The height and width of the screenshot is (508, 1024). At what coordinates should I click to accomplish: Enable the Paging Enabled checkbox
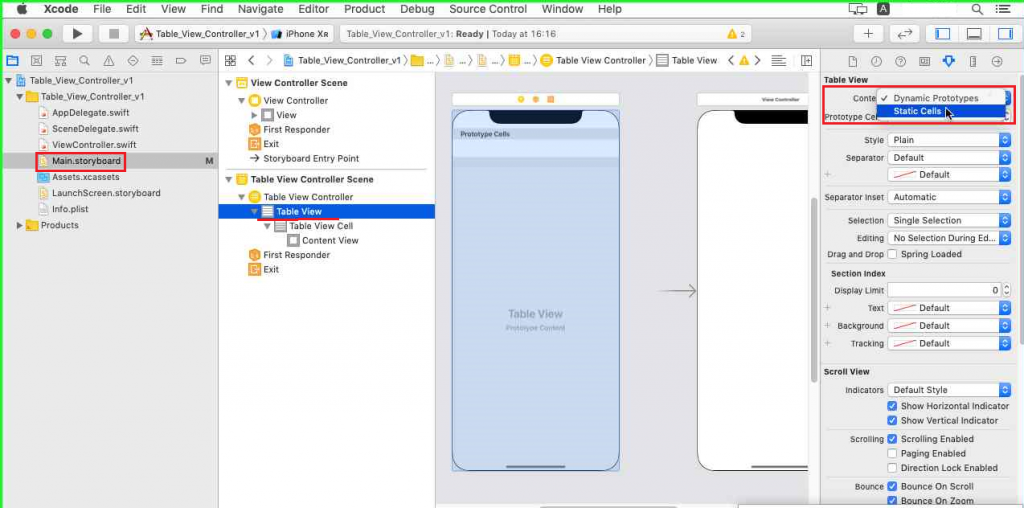pos(892,453)
